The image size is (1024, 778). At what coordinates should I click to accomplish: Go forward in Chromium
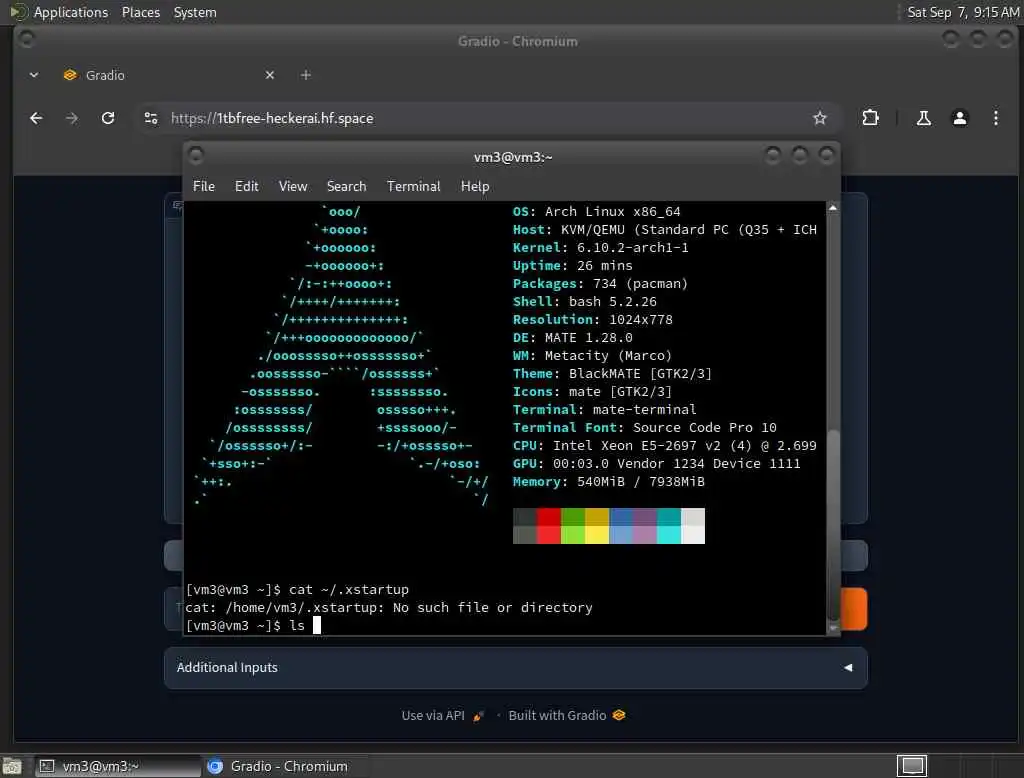tap(72, 118)
